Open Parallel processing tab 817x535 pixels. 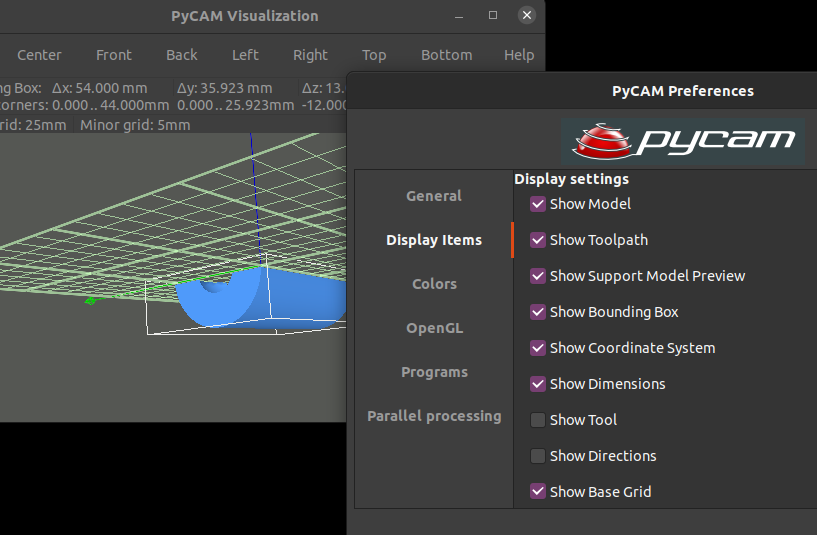coord(434,416)
